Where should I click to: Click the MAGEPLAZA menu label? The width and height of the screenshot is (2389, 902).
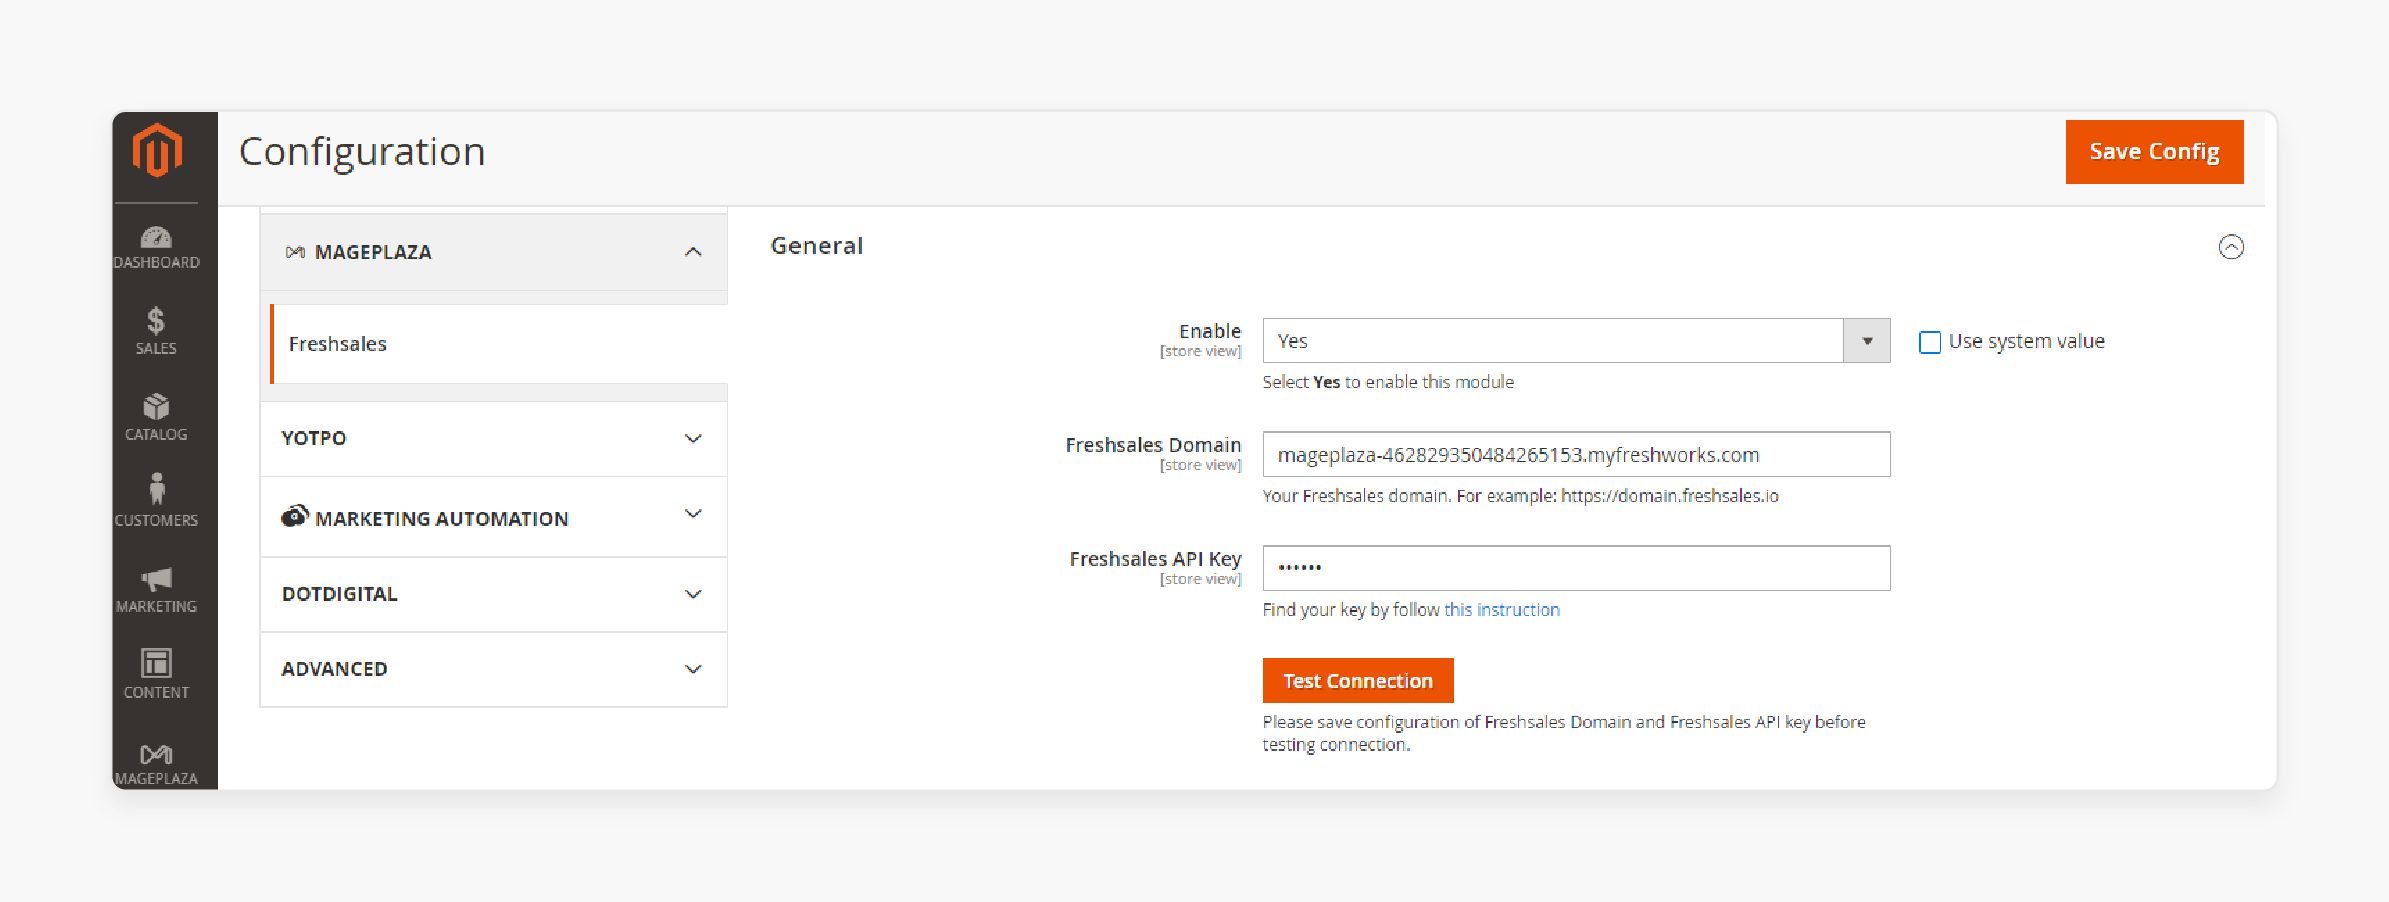pyautogui.click(x=373, y=252)
